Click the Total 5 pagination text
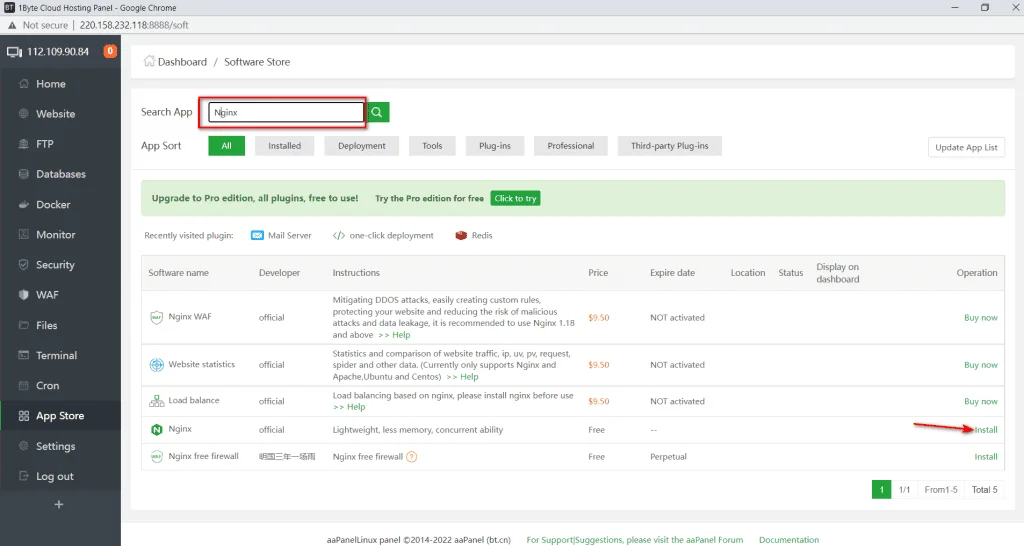This screenshot has height=546, width=1024. pos(984,489)
